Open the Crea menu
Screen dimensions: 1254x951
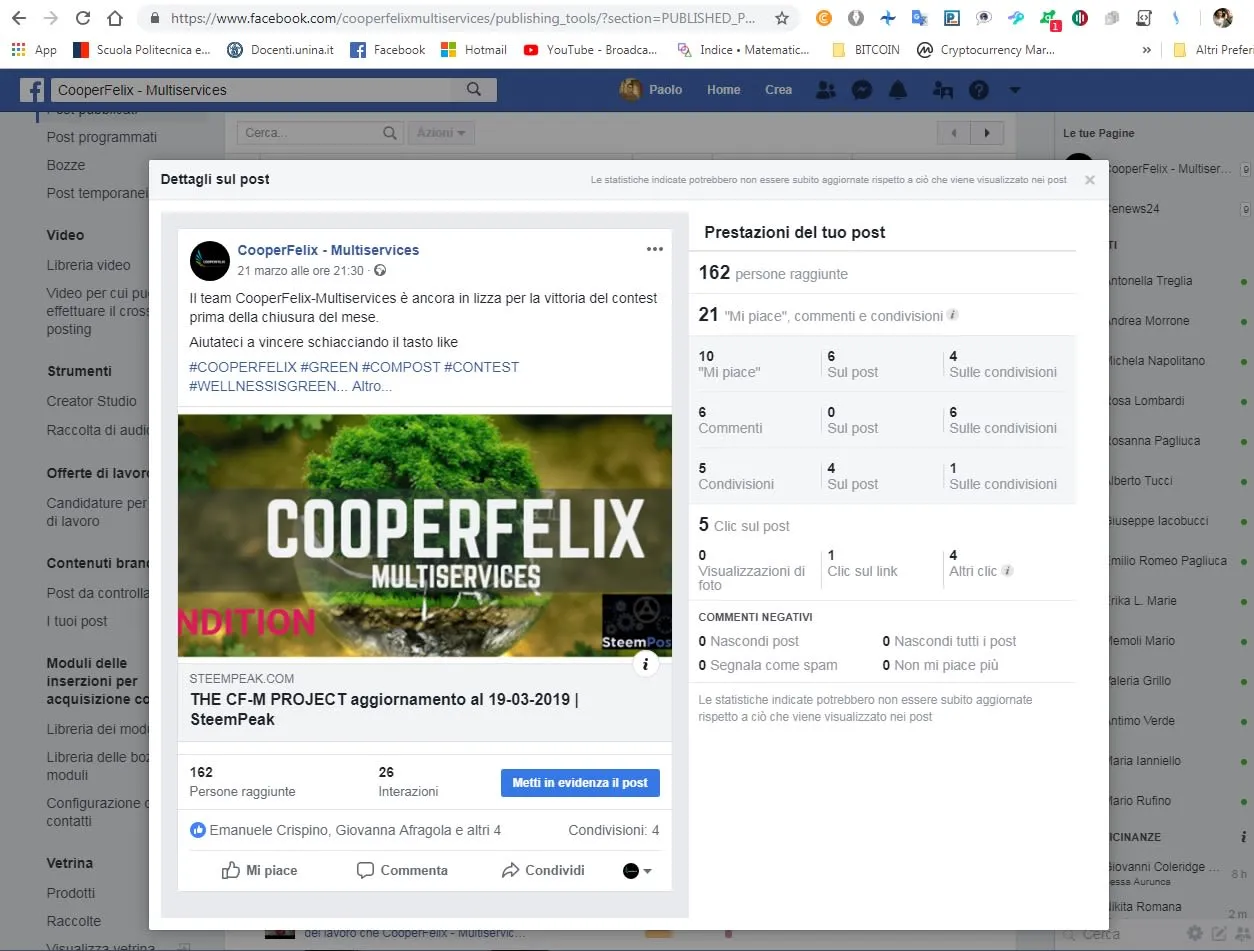click(778, 89)
